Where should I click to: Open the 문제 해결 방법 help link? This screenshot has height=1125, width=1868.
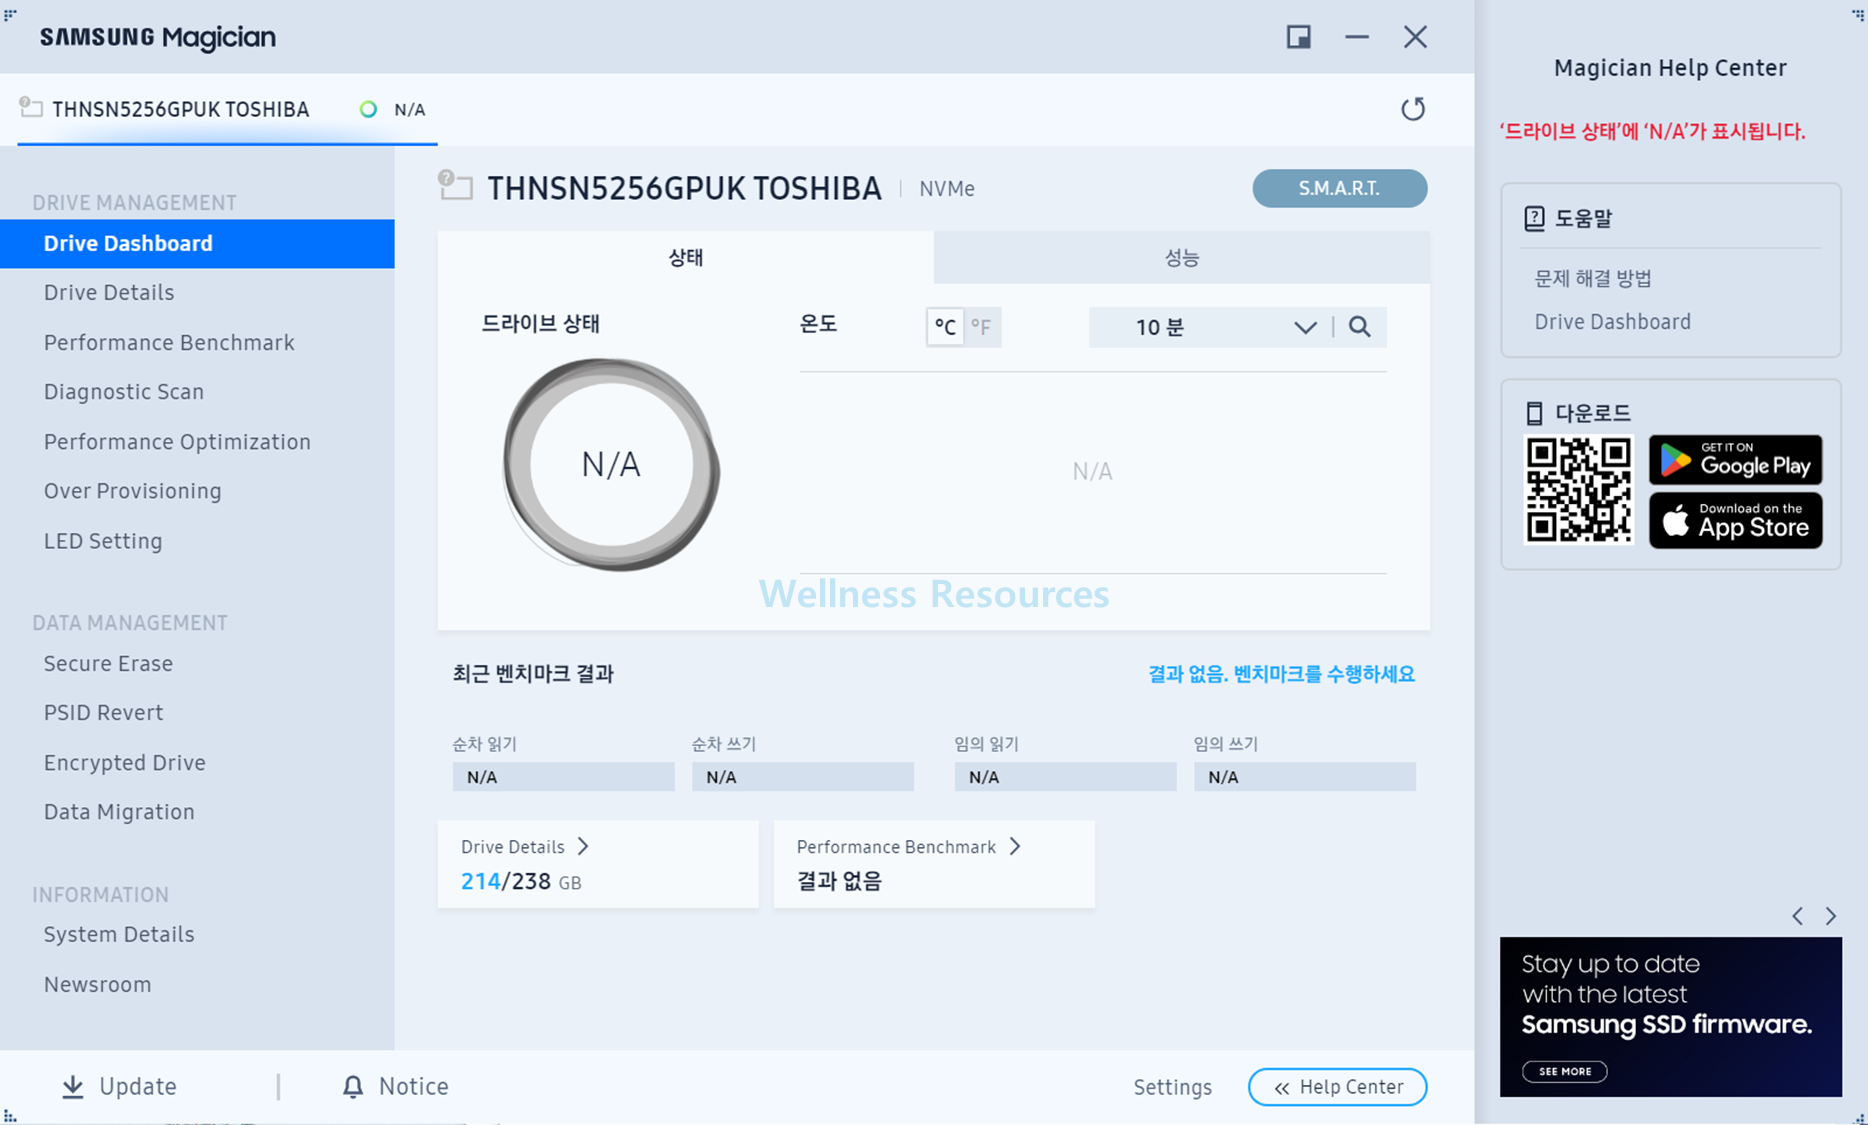[1593, 279]
